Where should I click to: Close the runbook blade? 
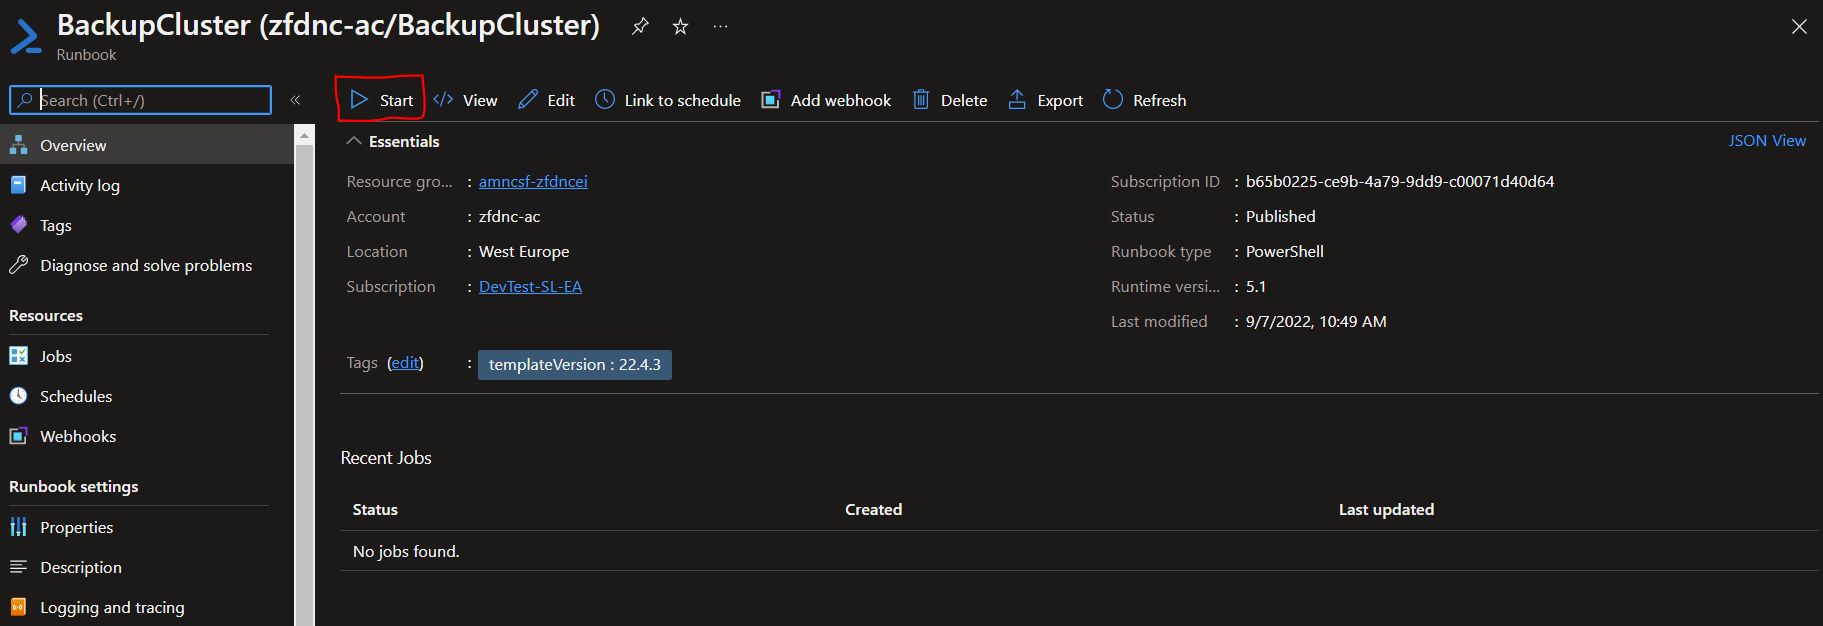1799,27
